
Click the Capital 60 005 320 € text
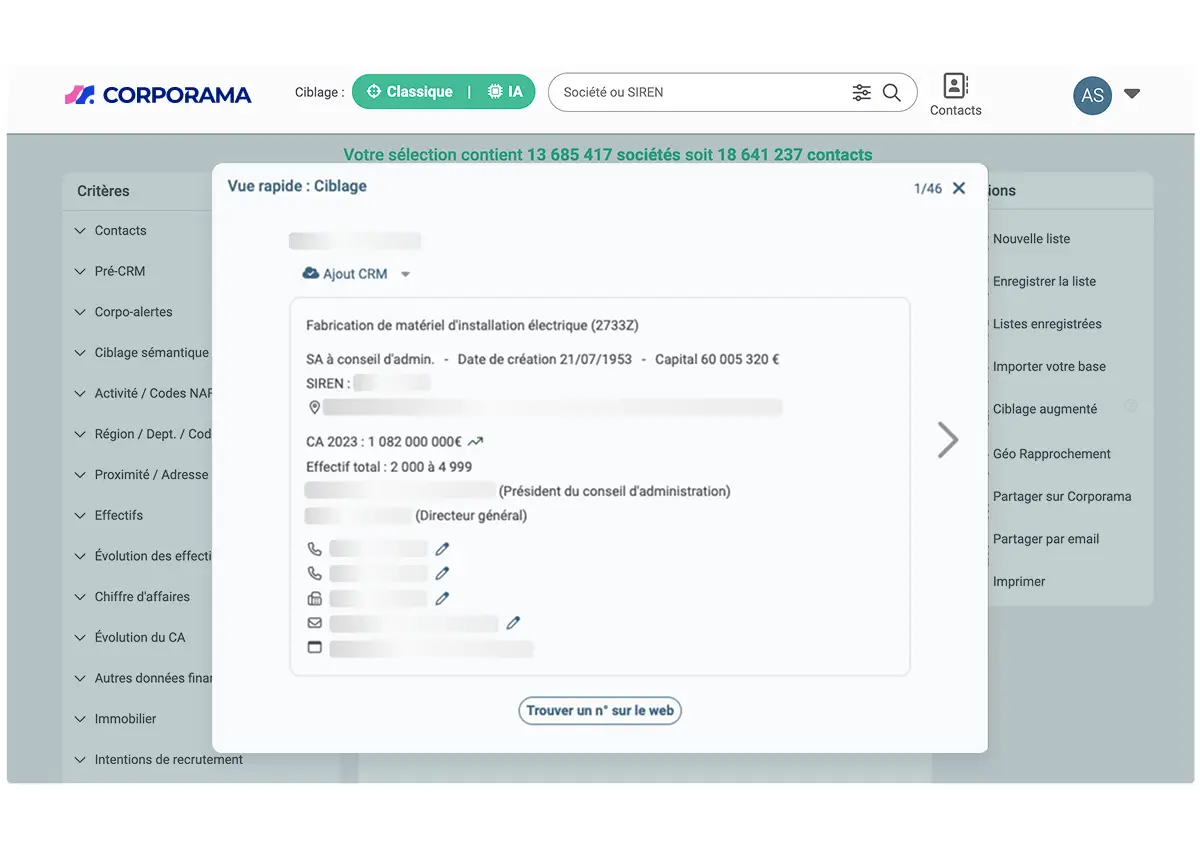717,359
